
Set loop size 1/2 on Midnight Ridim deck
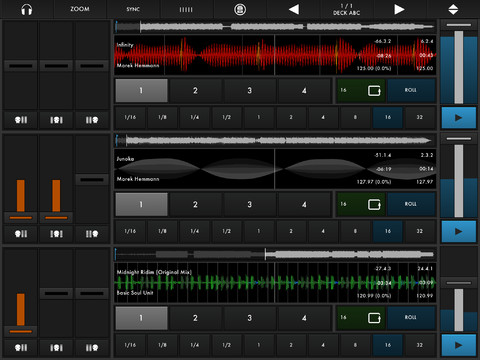tap(227, 345)
